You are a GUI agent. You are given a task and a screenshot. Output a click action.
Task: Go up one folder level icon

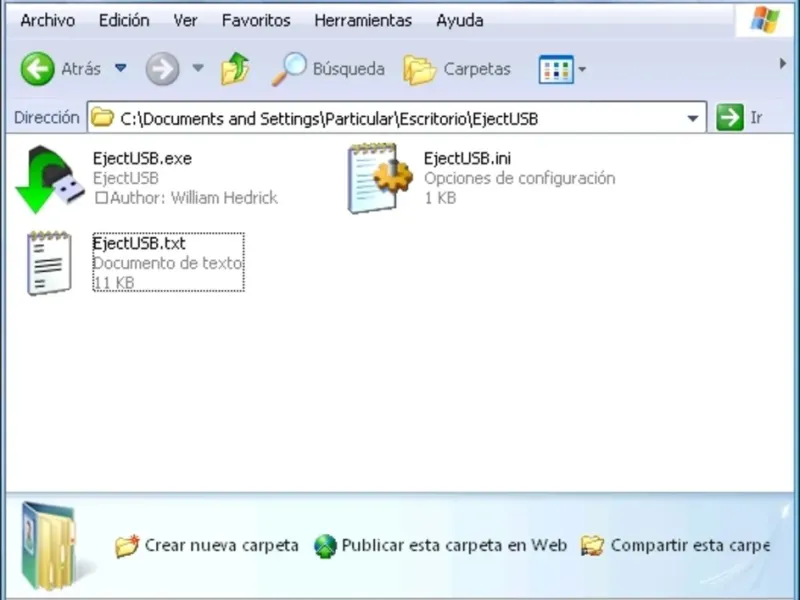click(235, 68)
